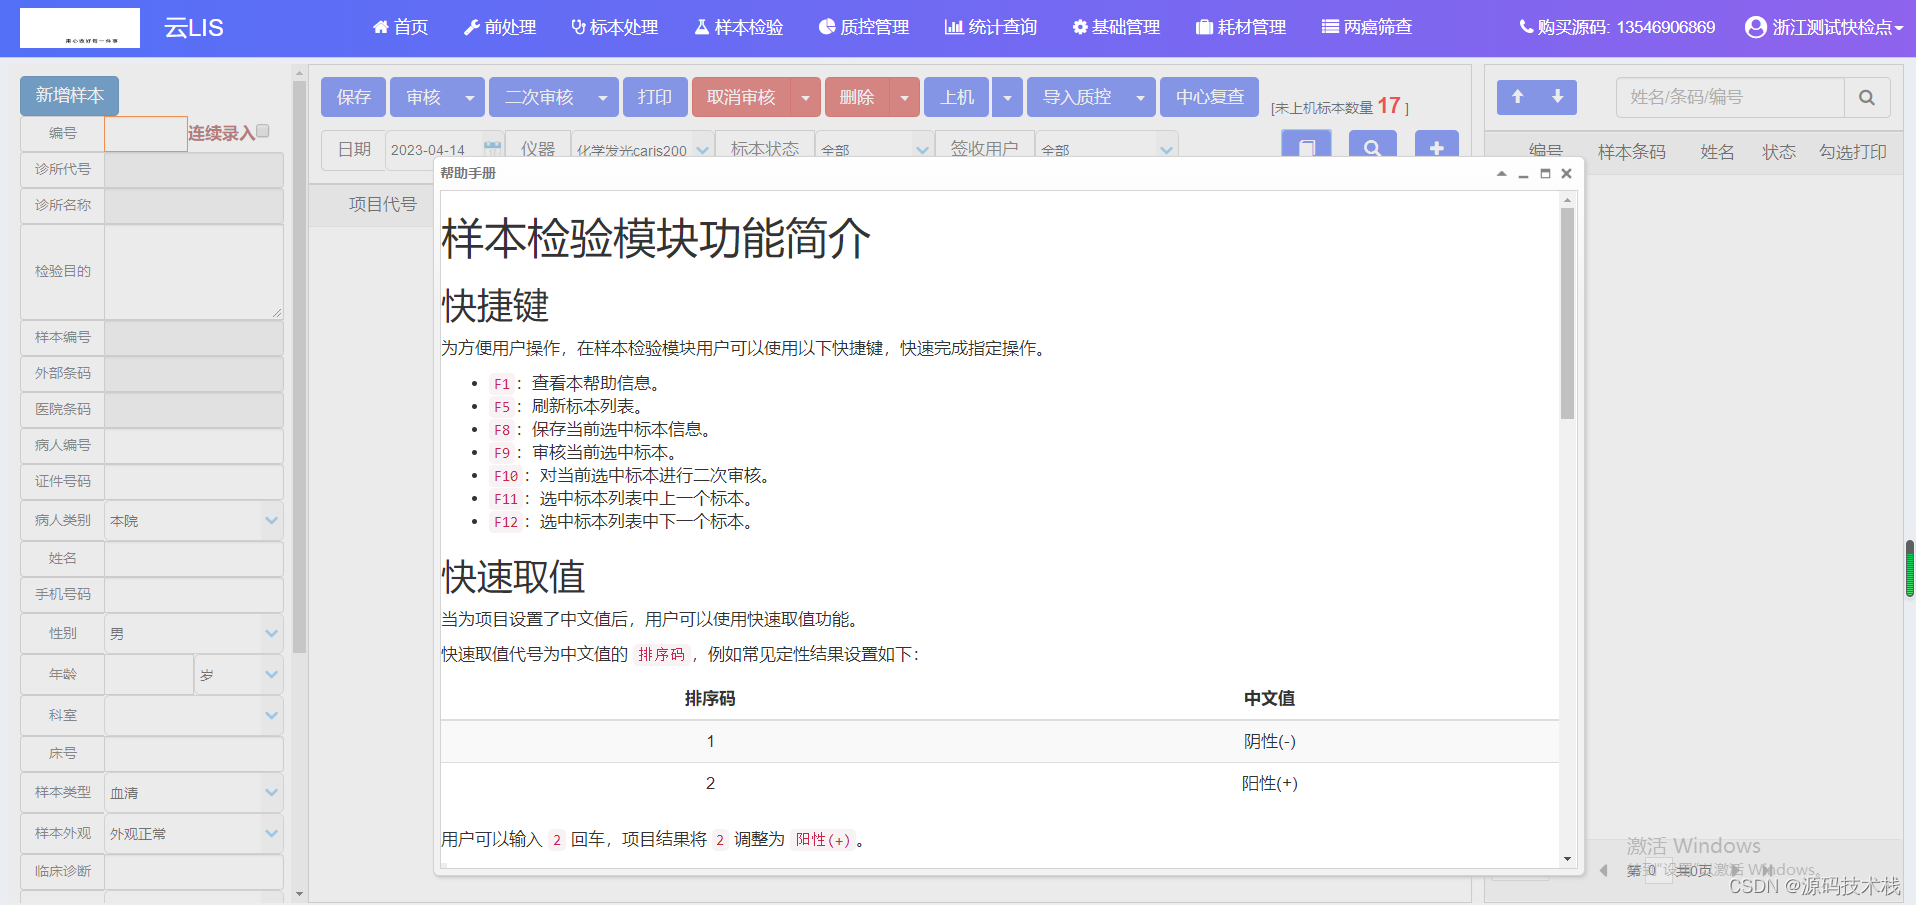Expand the 审核 dropdown arrow
Screen dimensions: 1916x905
pyautogui.click(x=470, y=97)
